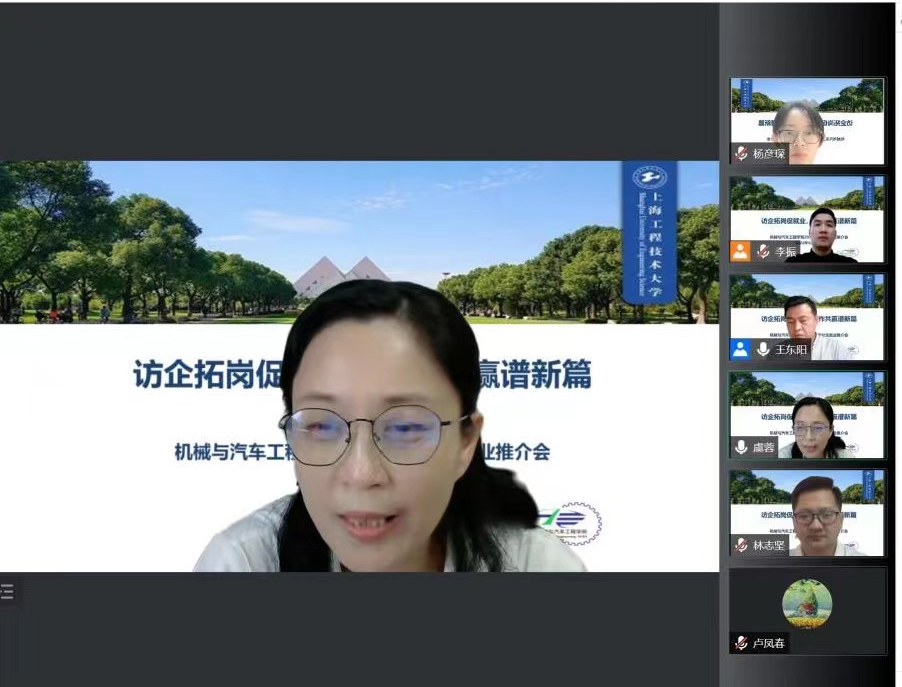Click muted microphone icon beside 杨彦琛
The height and width of the screenshot is (687, 902).
click(x=742, y=154)
